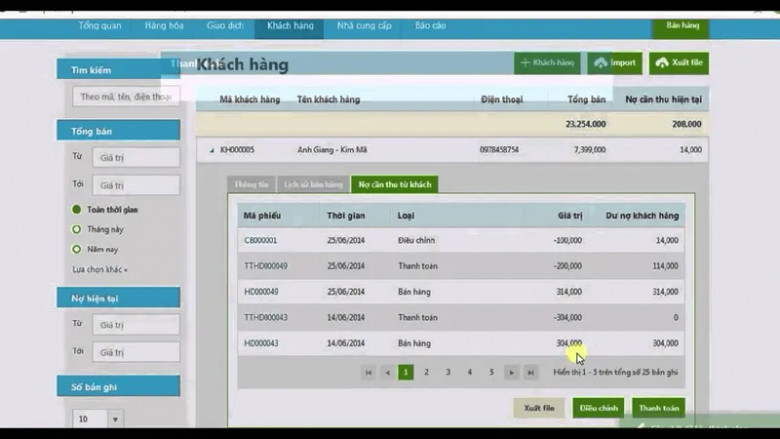Collapse the KH000005 customer row

click(x=211, y=150)
